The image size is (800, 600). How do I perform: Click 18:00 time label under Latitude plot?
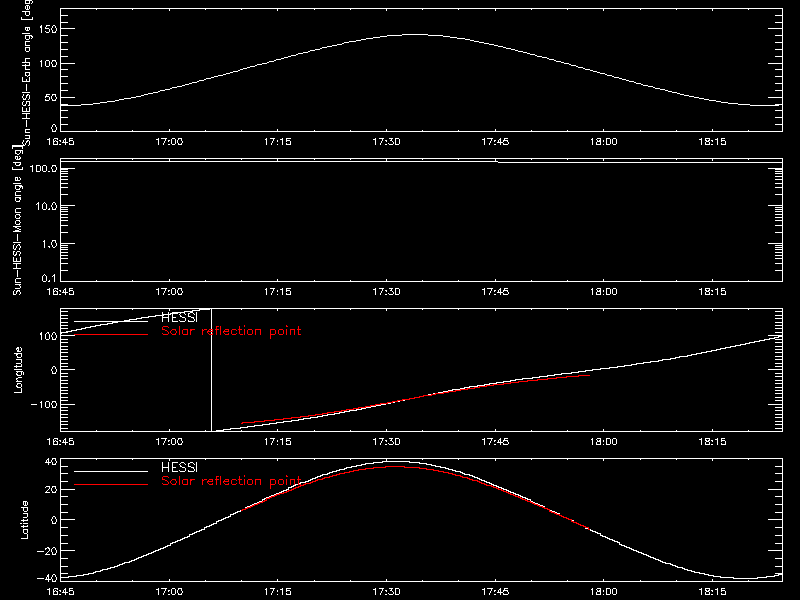tap(604, 591)
